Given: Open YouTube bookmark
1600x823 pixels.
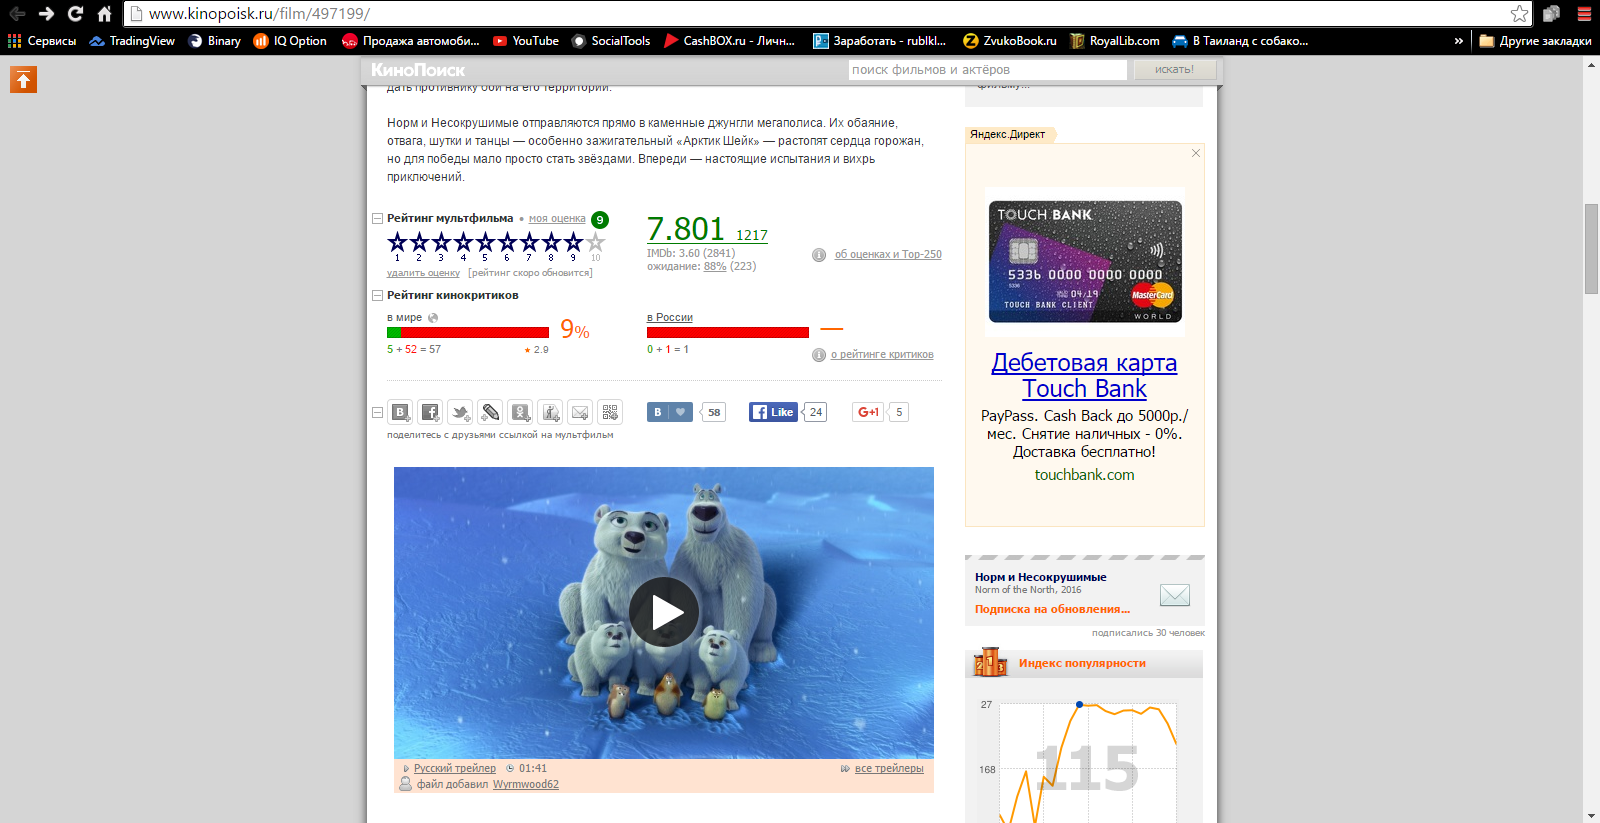Looking at the screenshot, I should (526, 41).
